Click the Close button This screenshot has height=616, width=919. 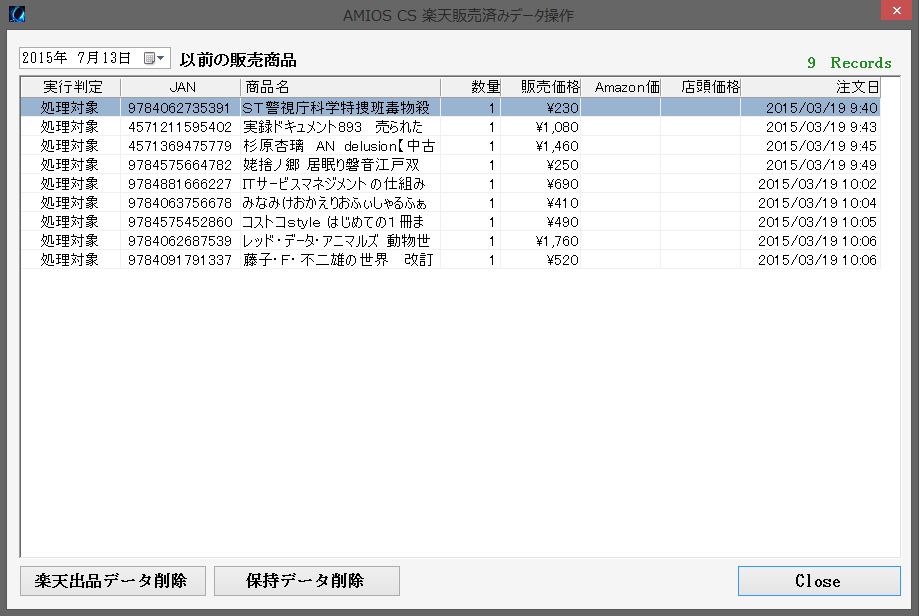819,581
